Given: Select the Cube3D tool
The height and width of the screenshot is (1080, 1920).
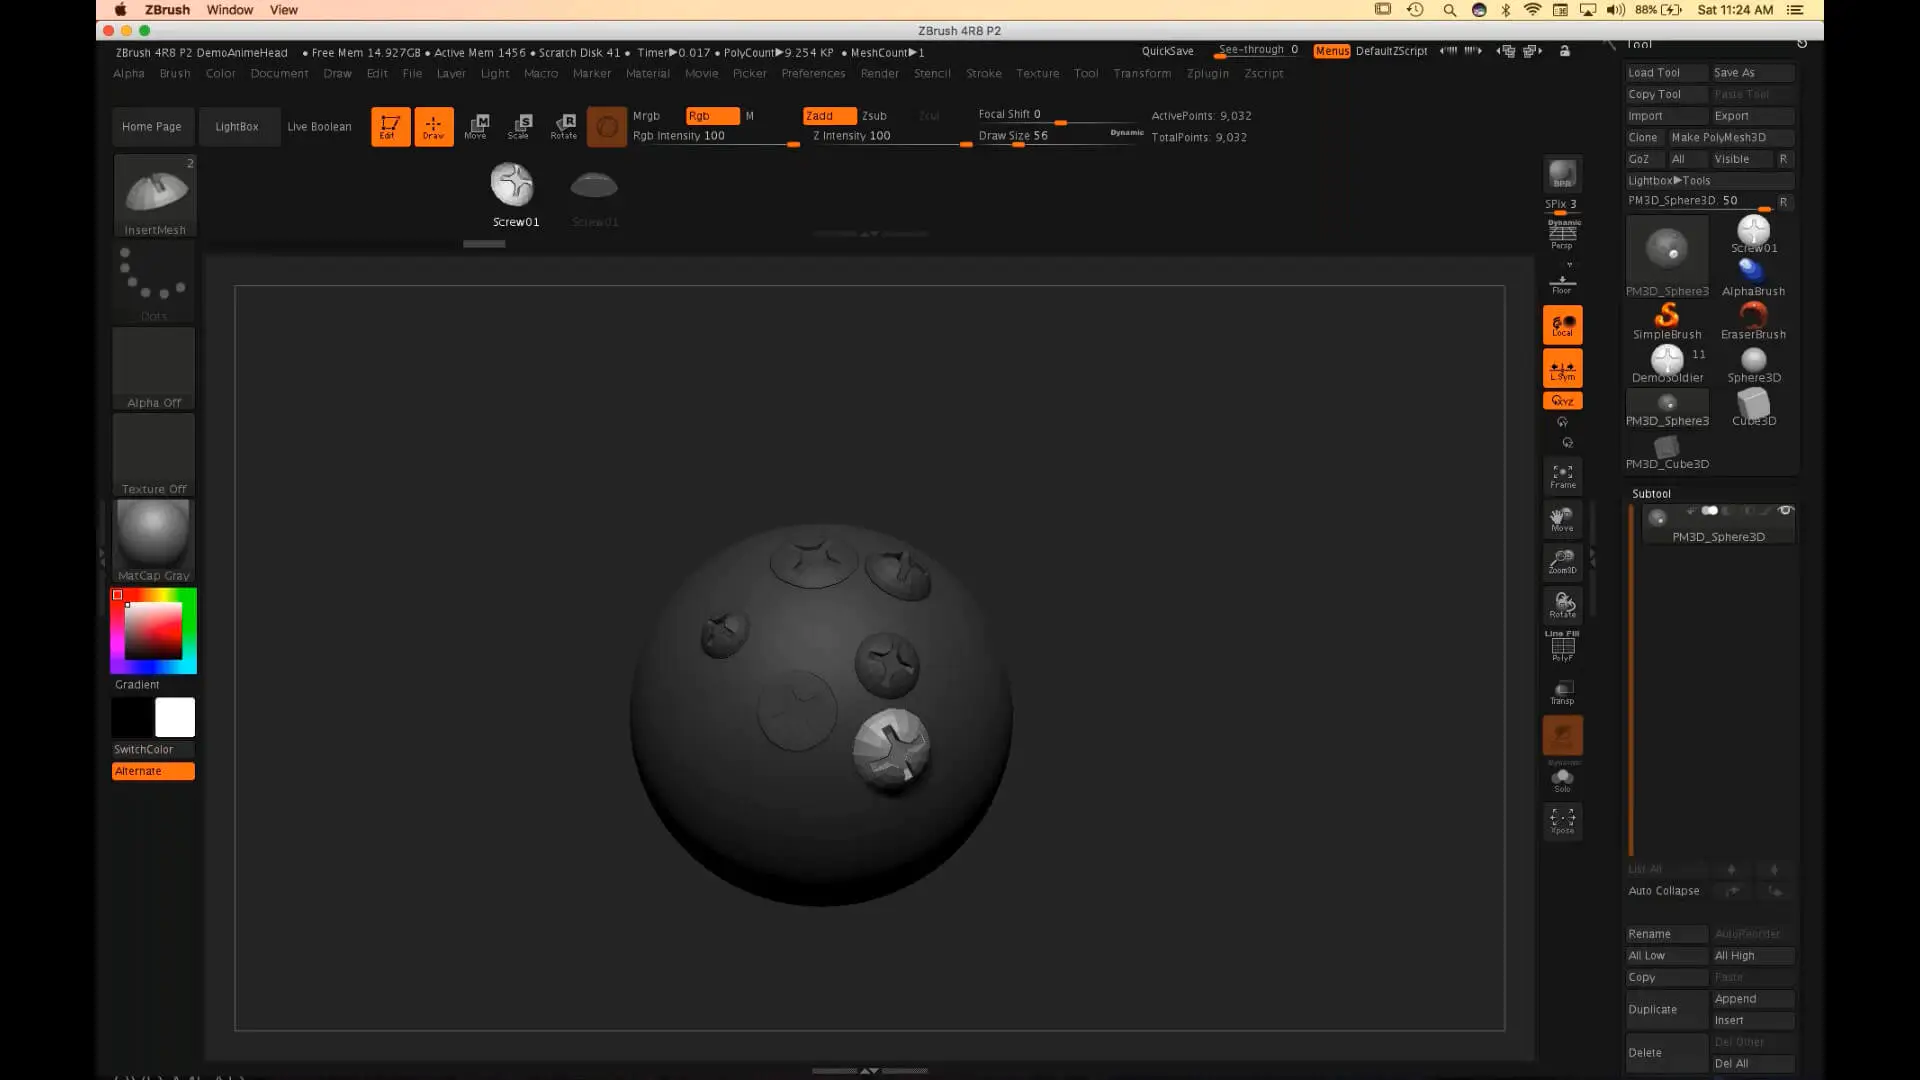Looking at the screenshot, I should pos(1753,407).
